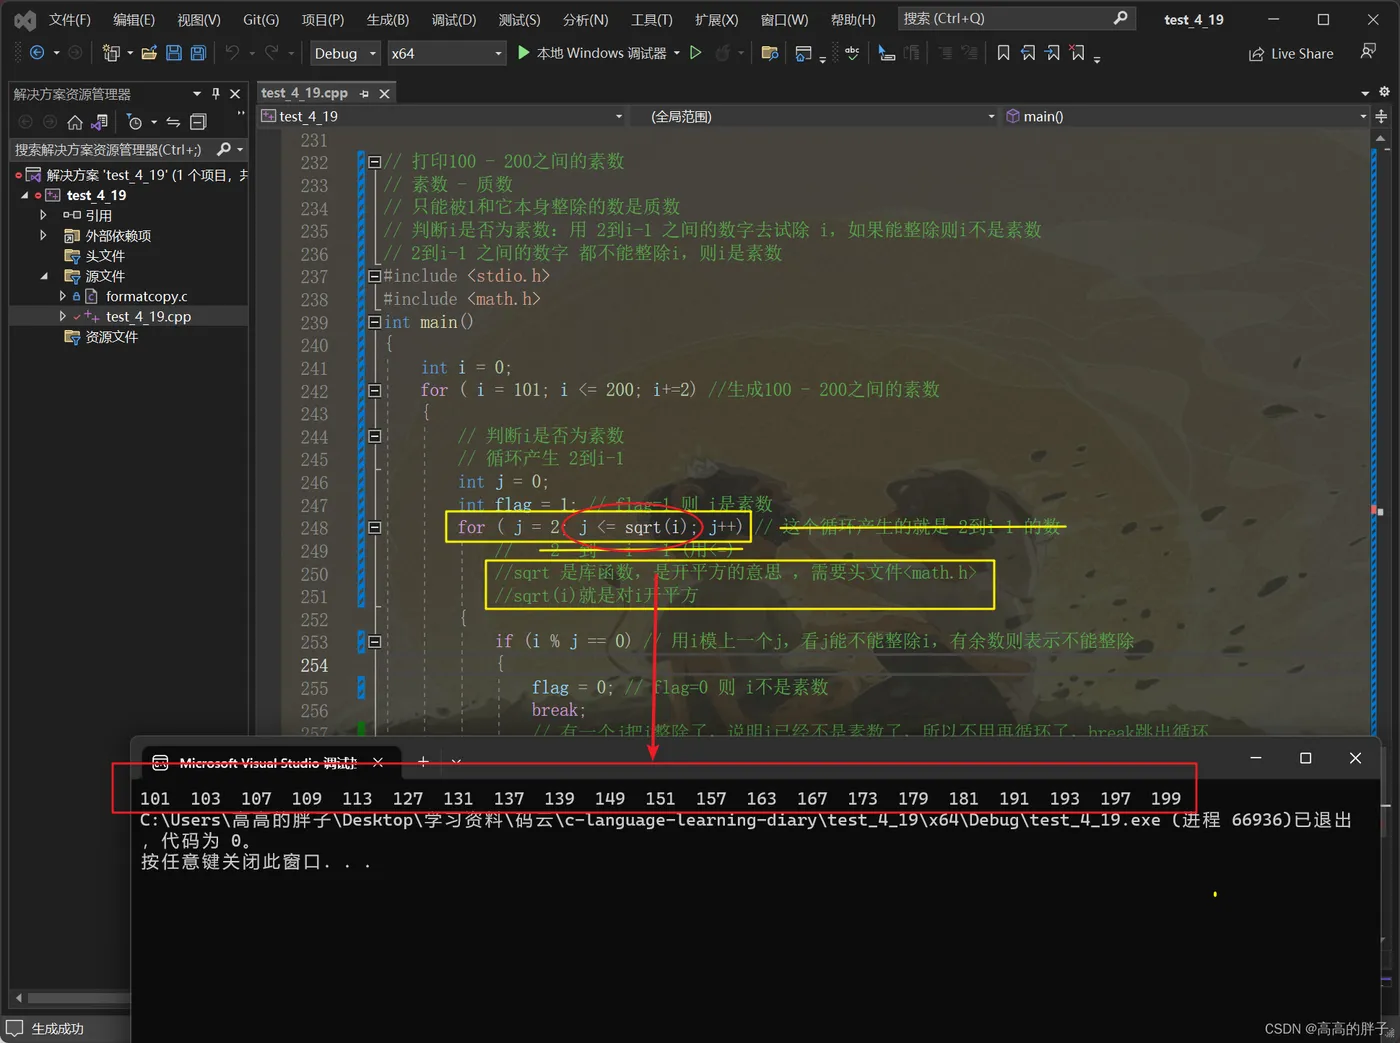The image size is (1400, 1043).
Task: Select the test_4_19.cpp editor tab
Action: coord(305,93)
